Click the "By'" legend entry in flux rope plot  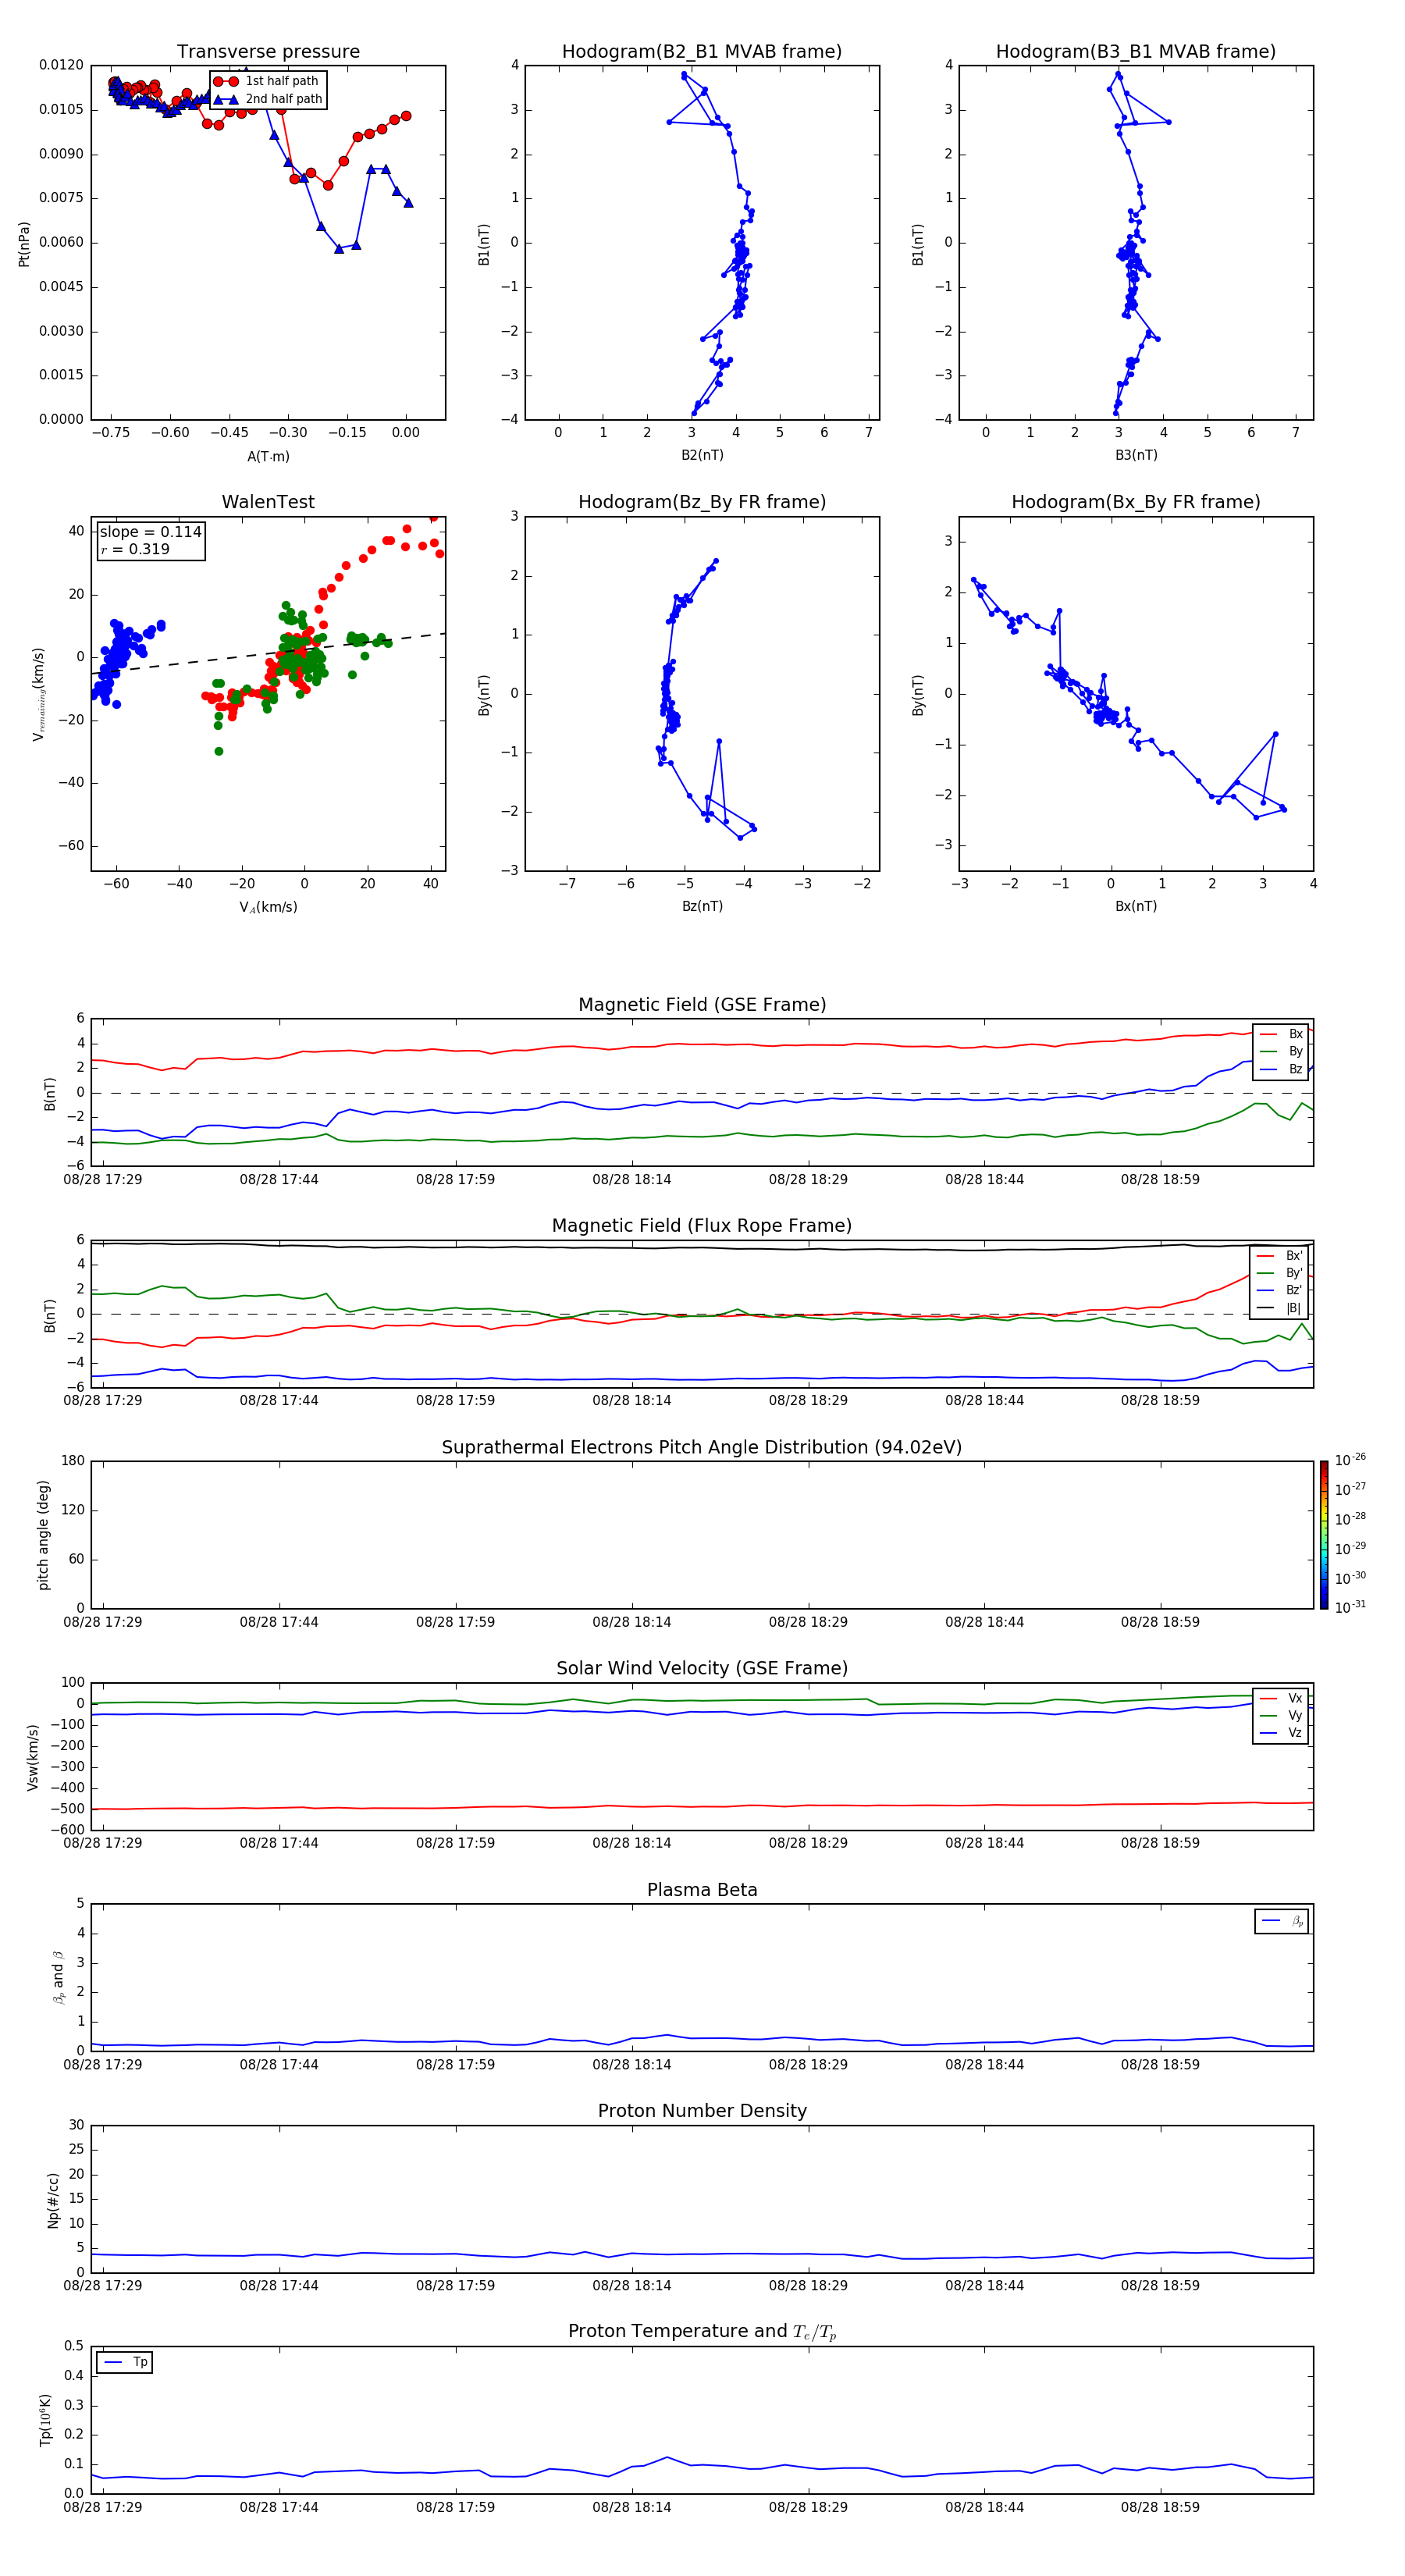[x=1280, y=1273]
